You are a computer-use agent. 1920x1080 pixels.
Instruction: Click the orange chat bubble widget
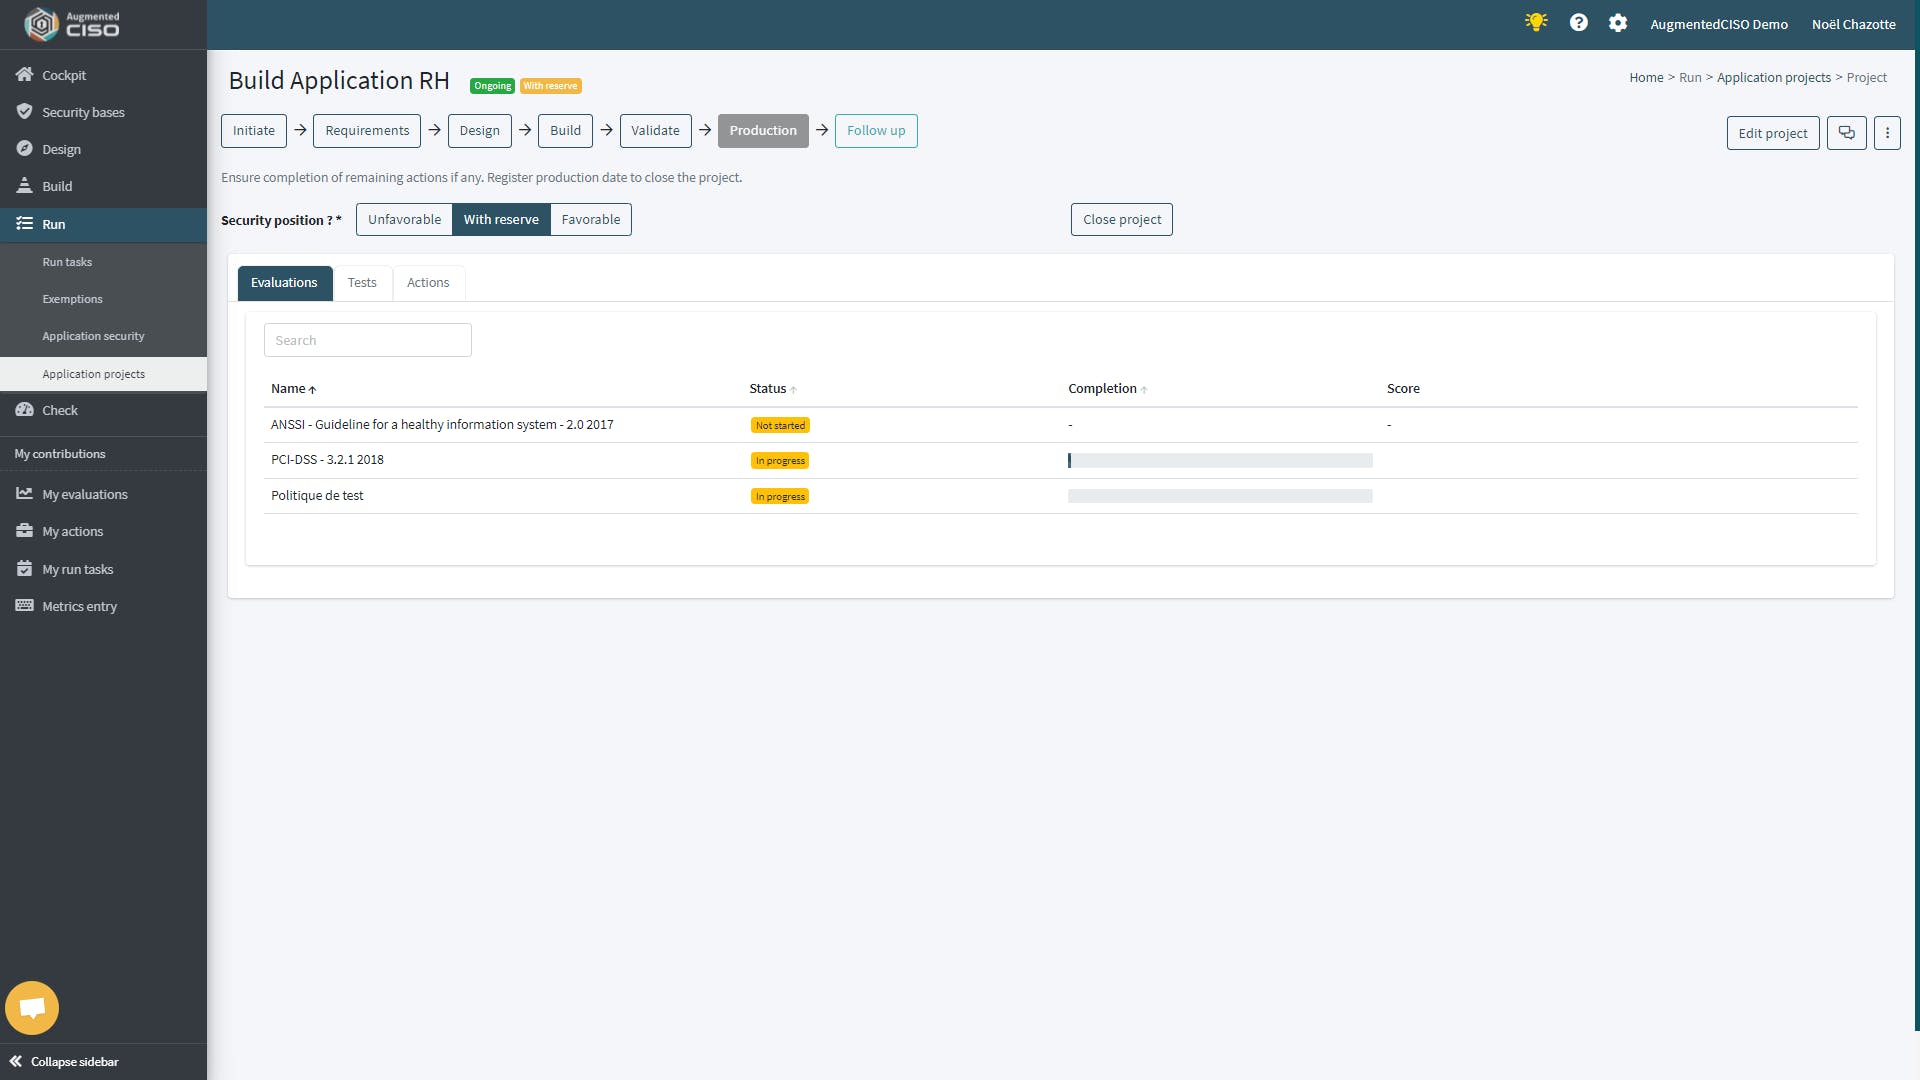32,1007
